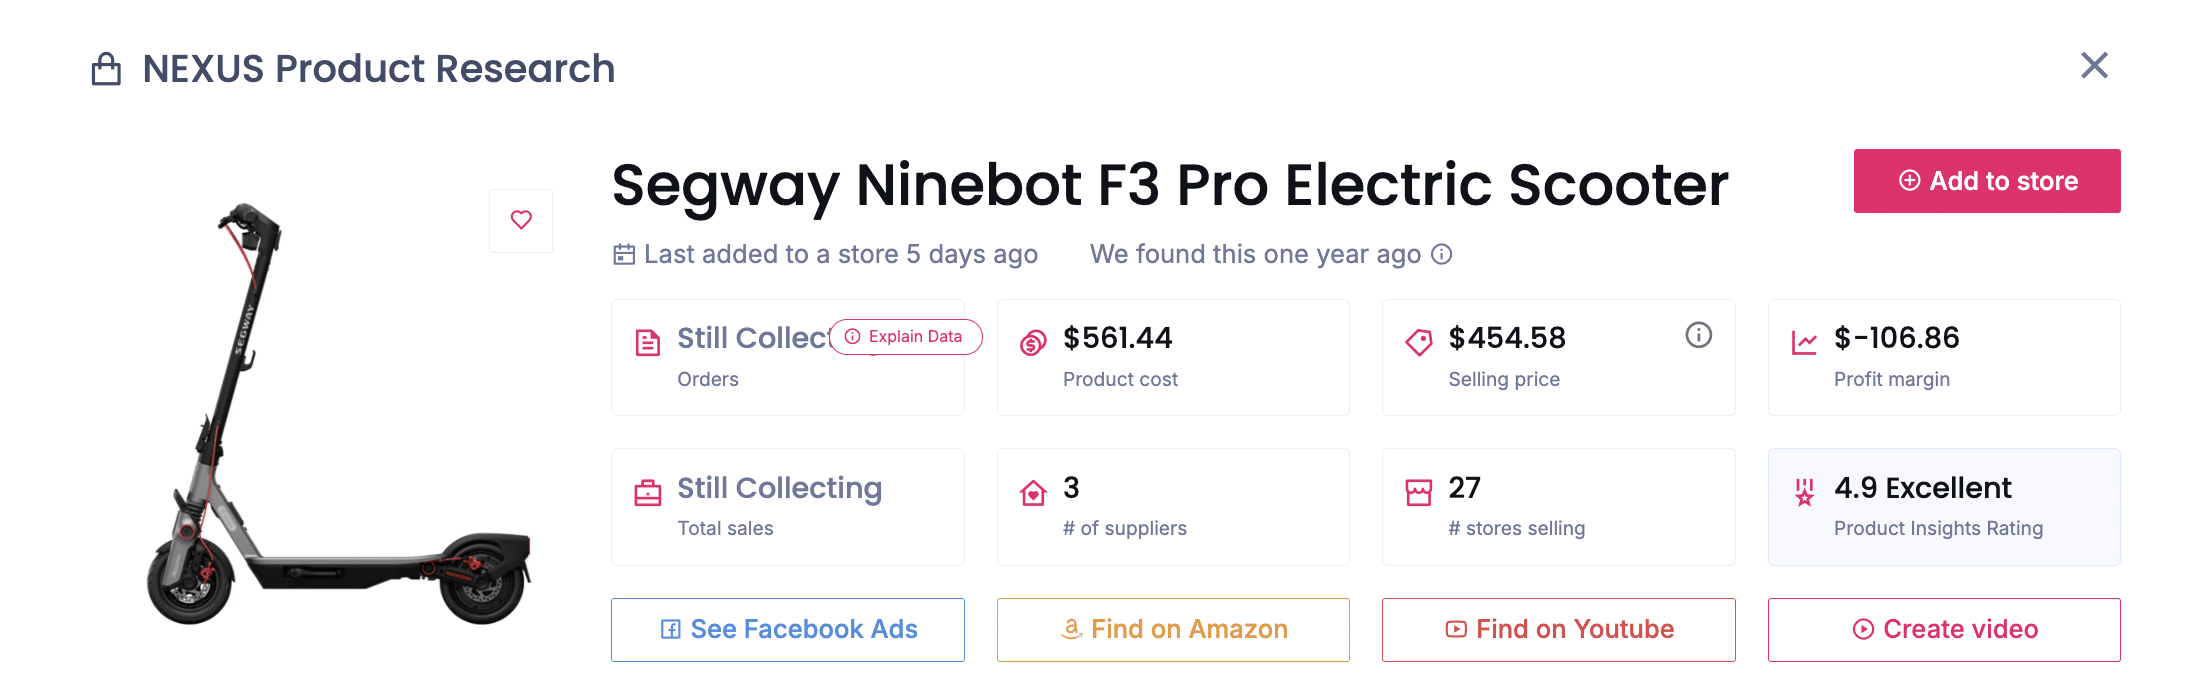The width and height of the screenshot is (2208, 686).
Task: Open the Selling price info icon
Action: (x=1698, y=335)
